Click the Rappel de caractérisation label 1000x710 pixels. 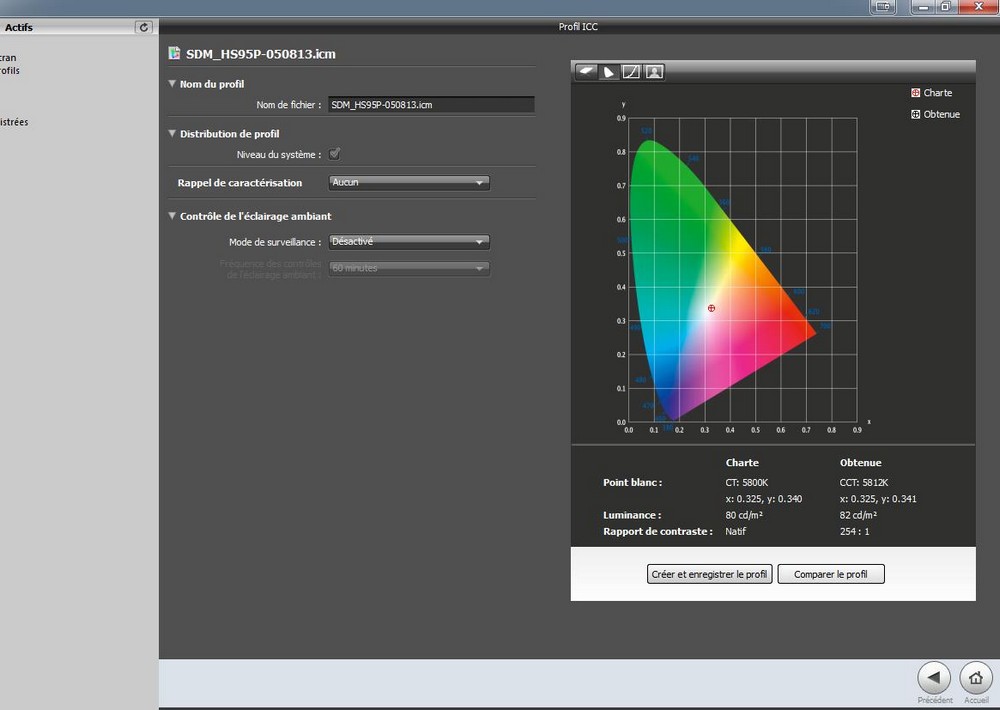(240, 182)
